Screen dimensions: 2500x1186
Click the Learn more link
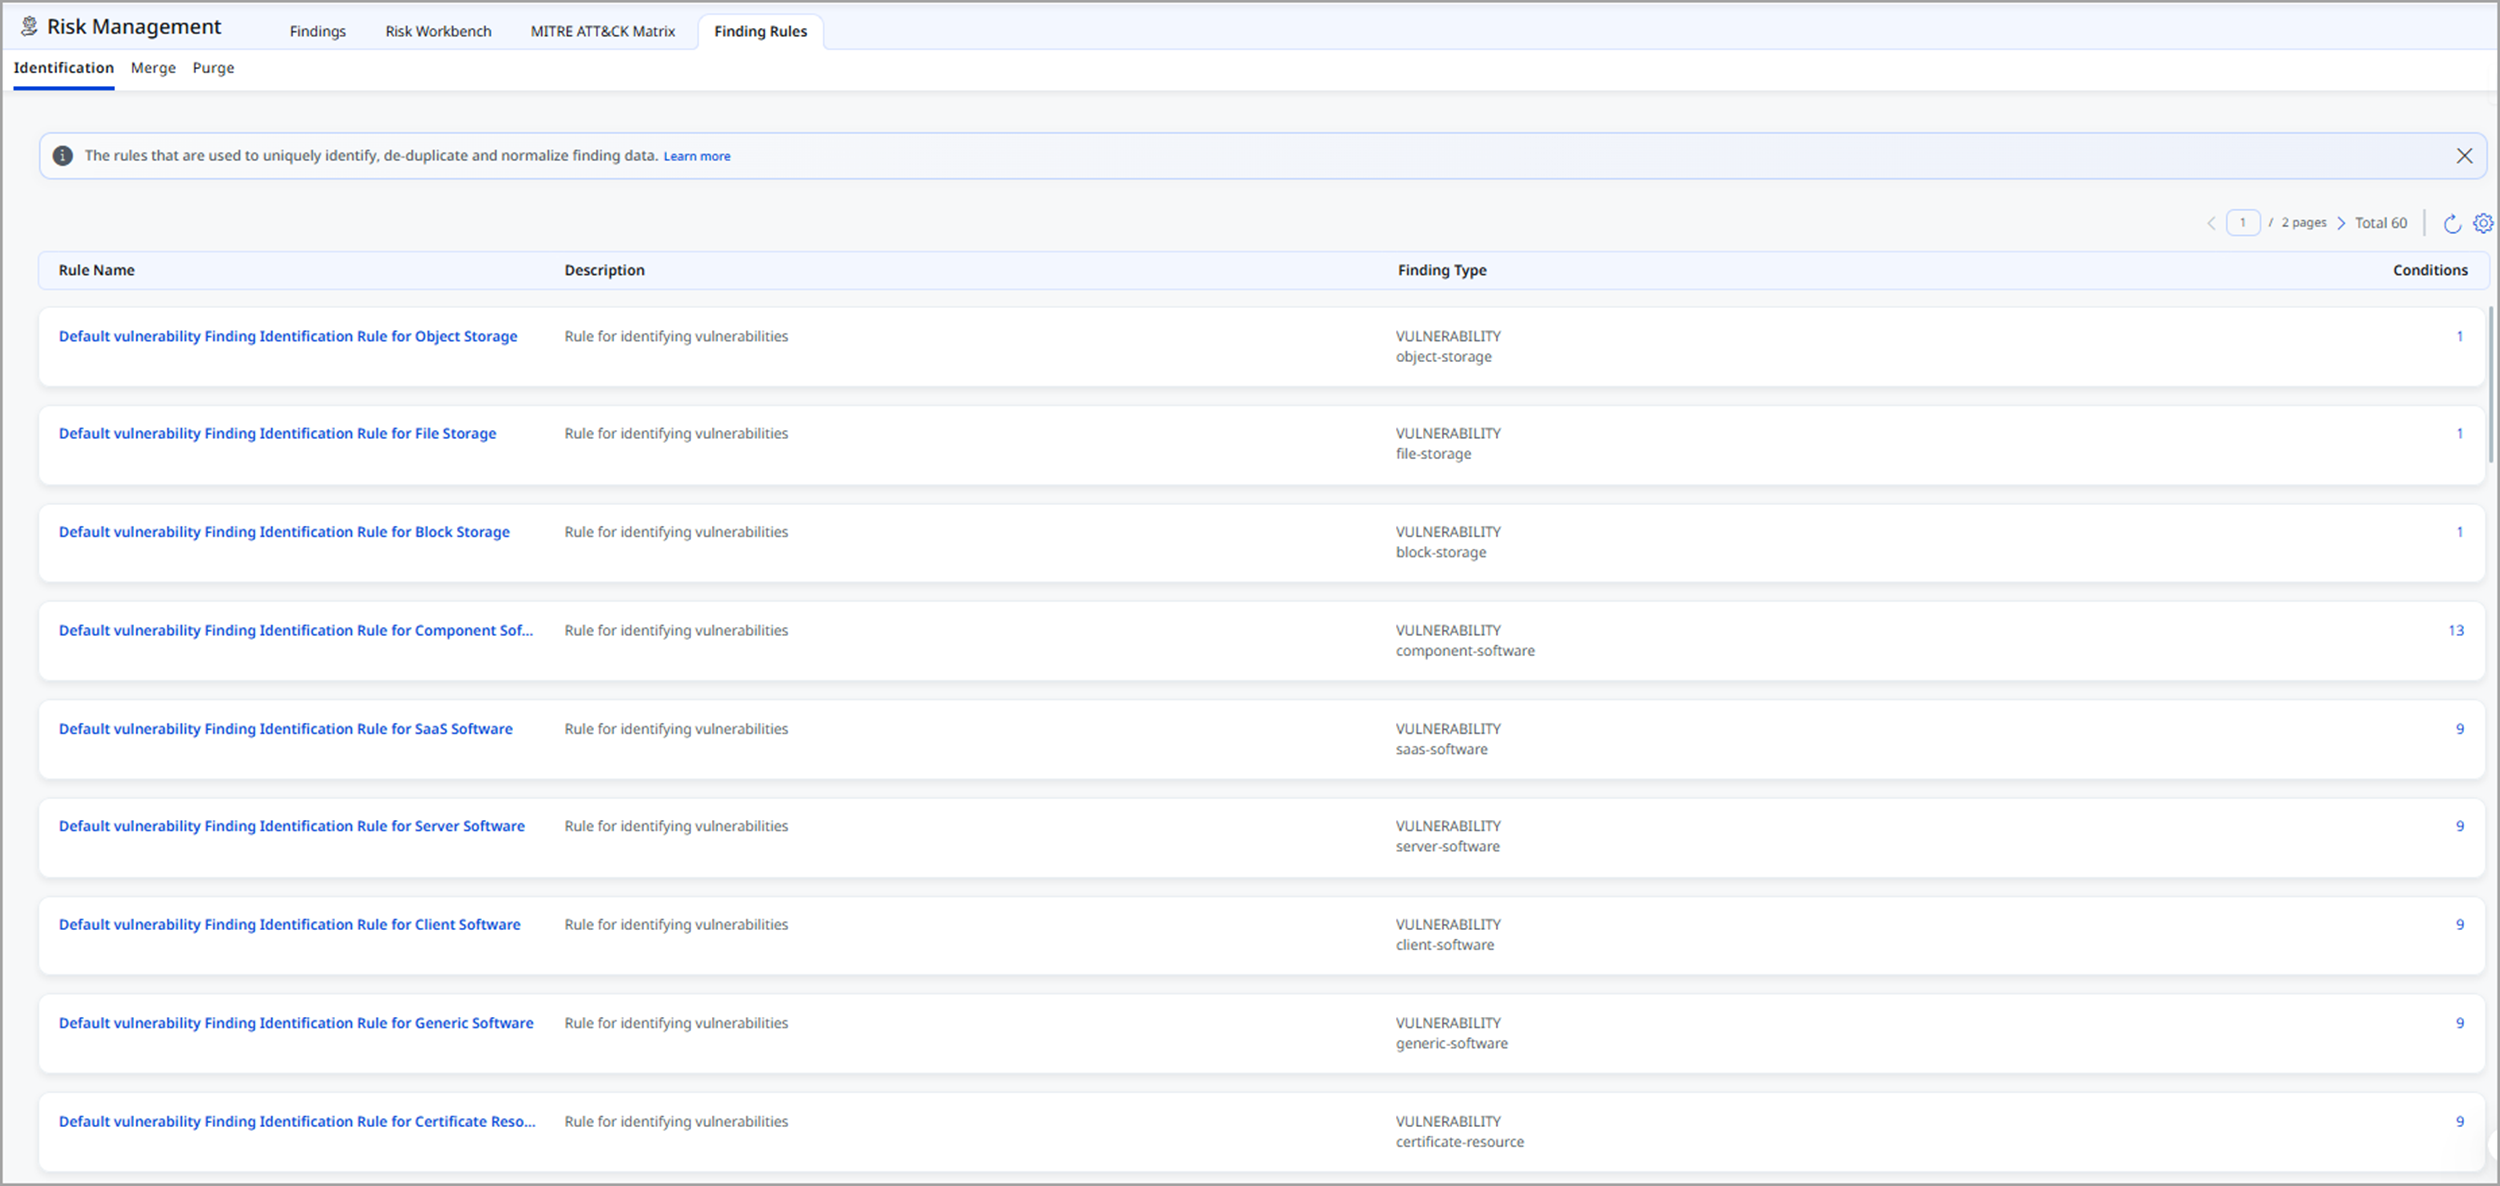(697, 157)
